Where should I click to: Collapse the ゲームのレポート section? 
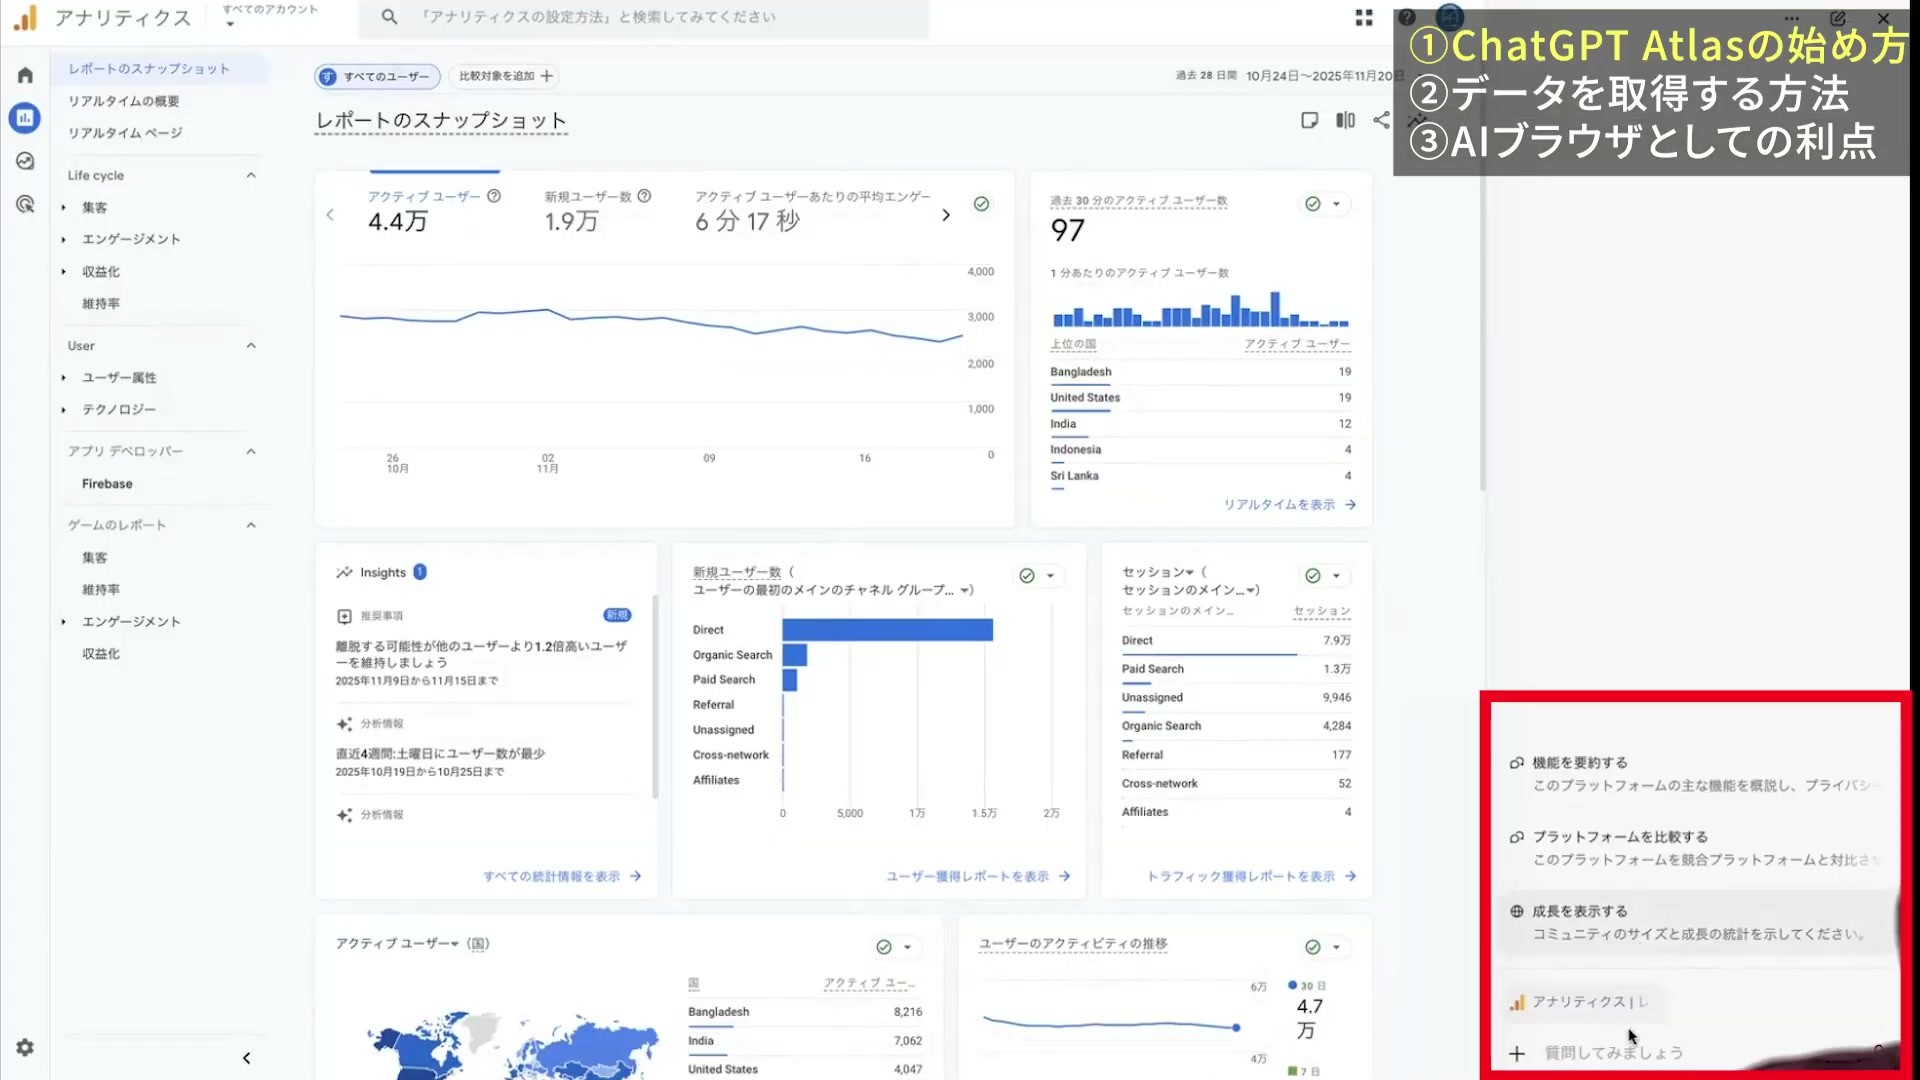[251, 525]
